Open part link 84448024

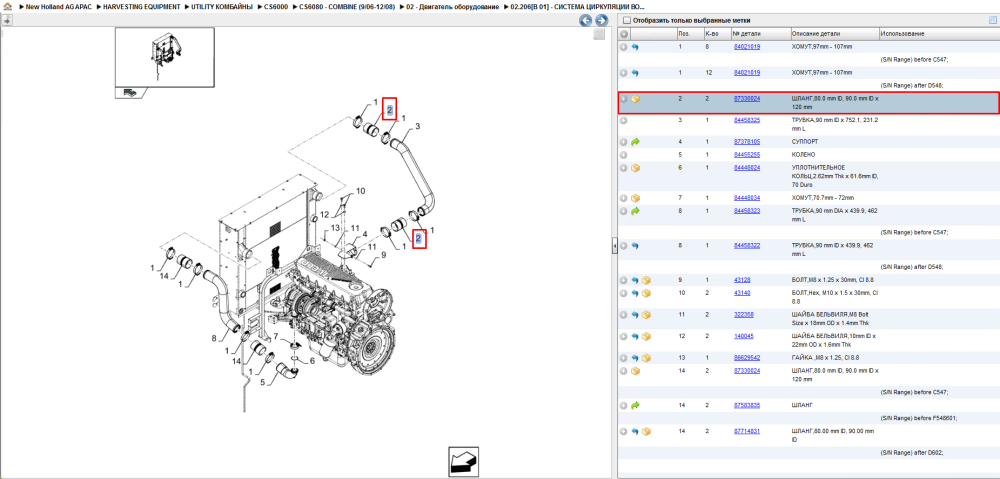point(747,167)
